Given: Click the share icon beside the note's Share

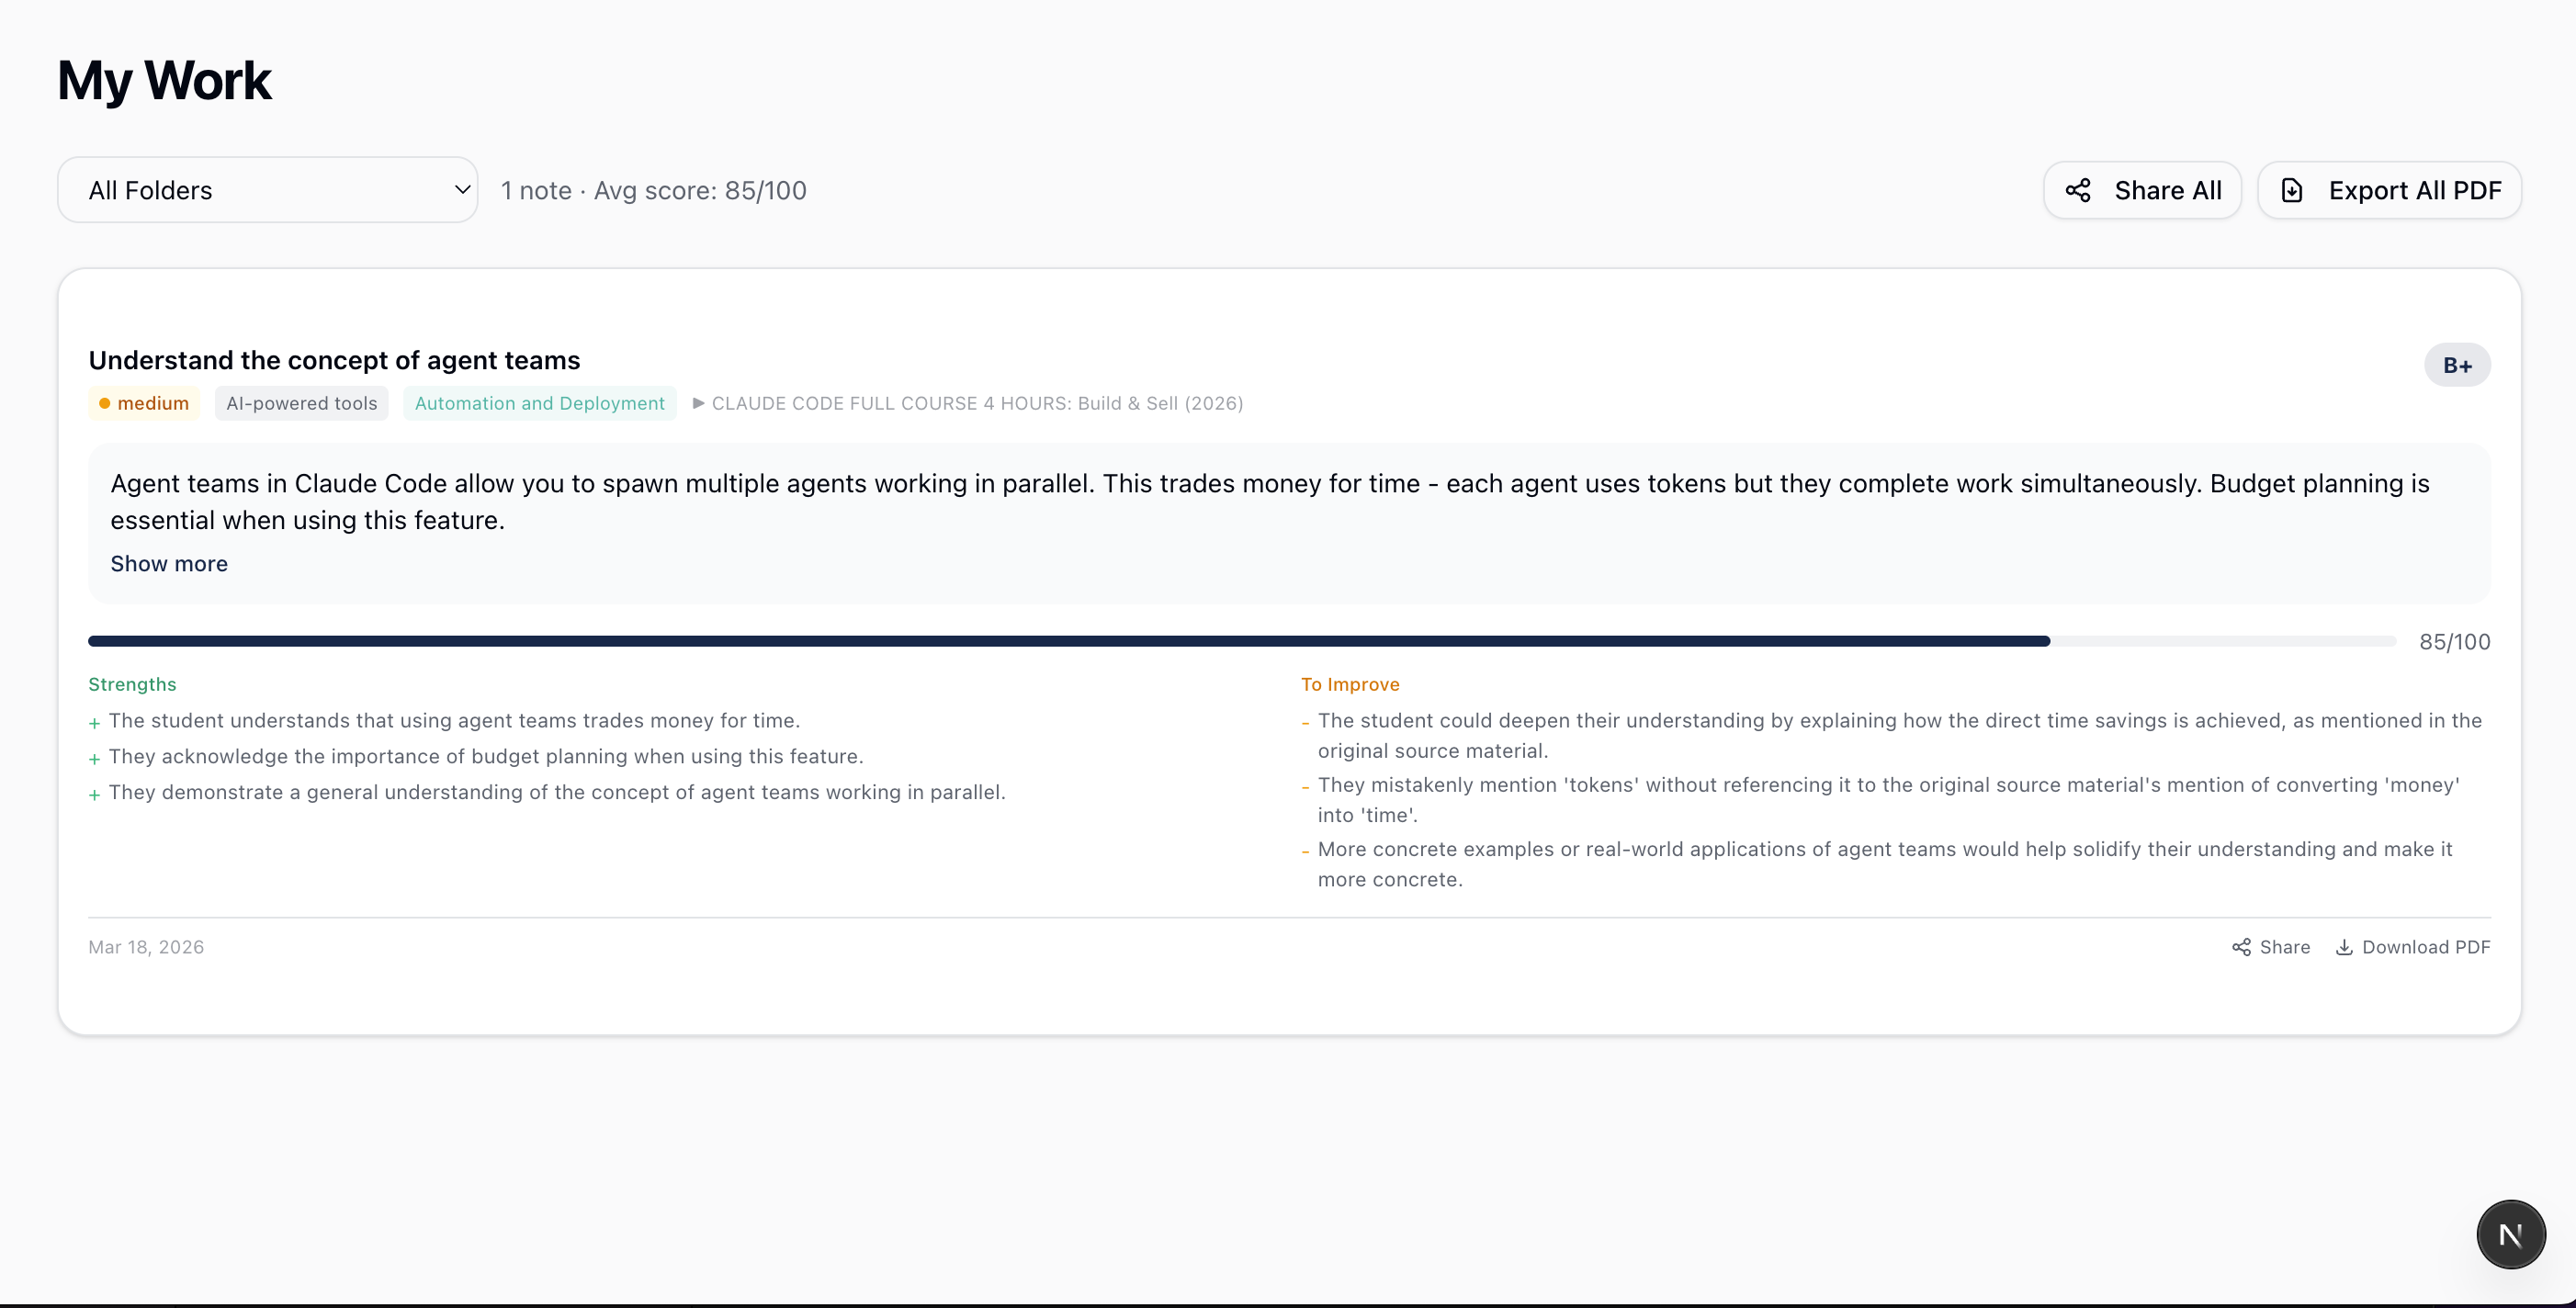Looking at the screenshot, I should (x=2241, y=947).
